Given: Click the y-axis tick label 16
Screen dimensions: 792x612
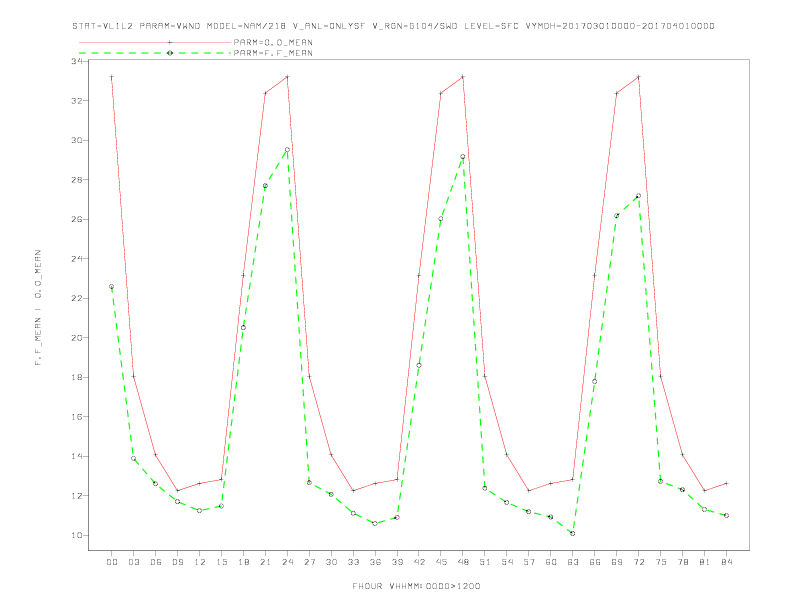Looking at the screenshot, I should point(77,417).
